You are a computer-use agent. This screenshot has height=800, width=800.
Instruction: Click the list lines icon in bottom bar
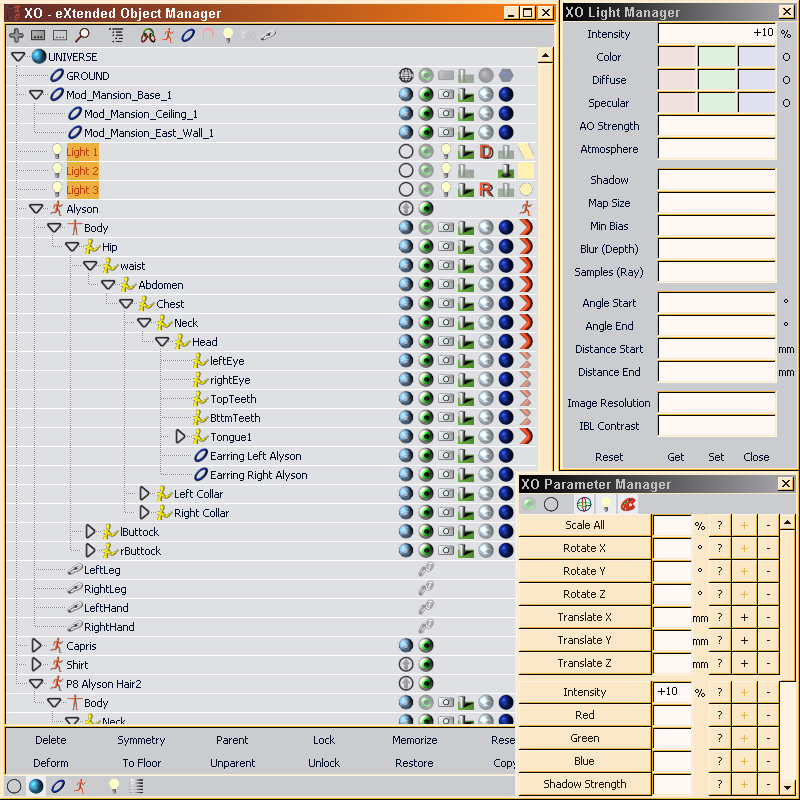136,786
